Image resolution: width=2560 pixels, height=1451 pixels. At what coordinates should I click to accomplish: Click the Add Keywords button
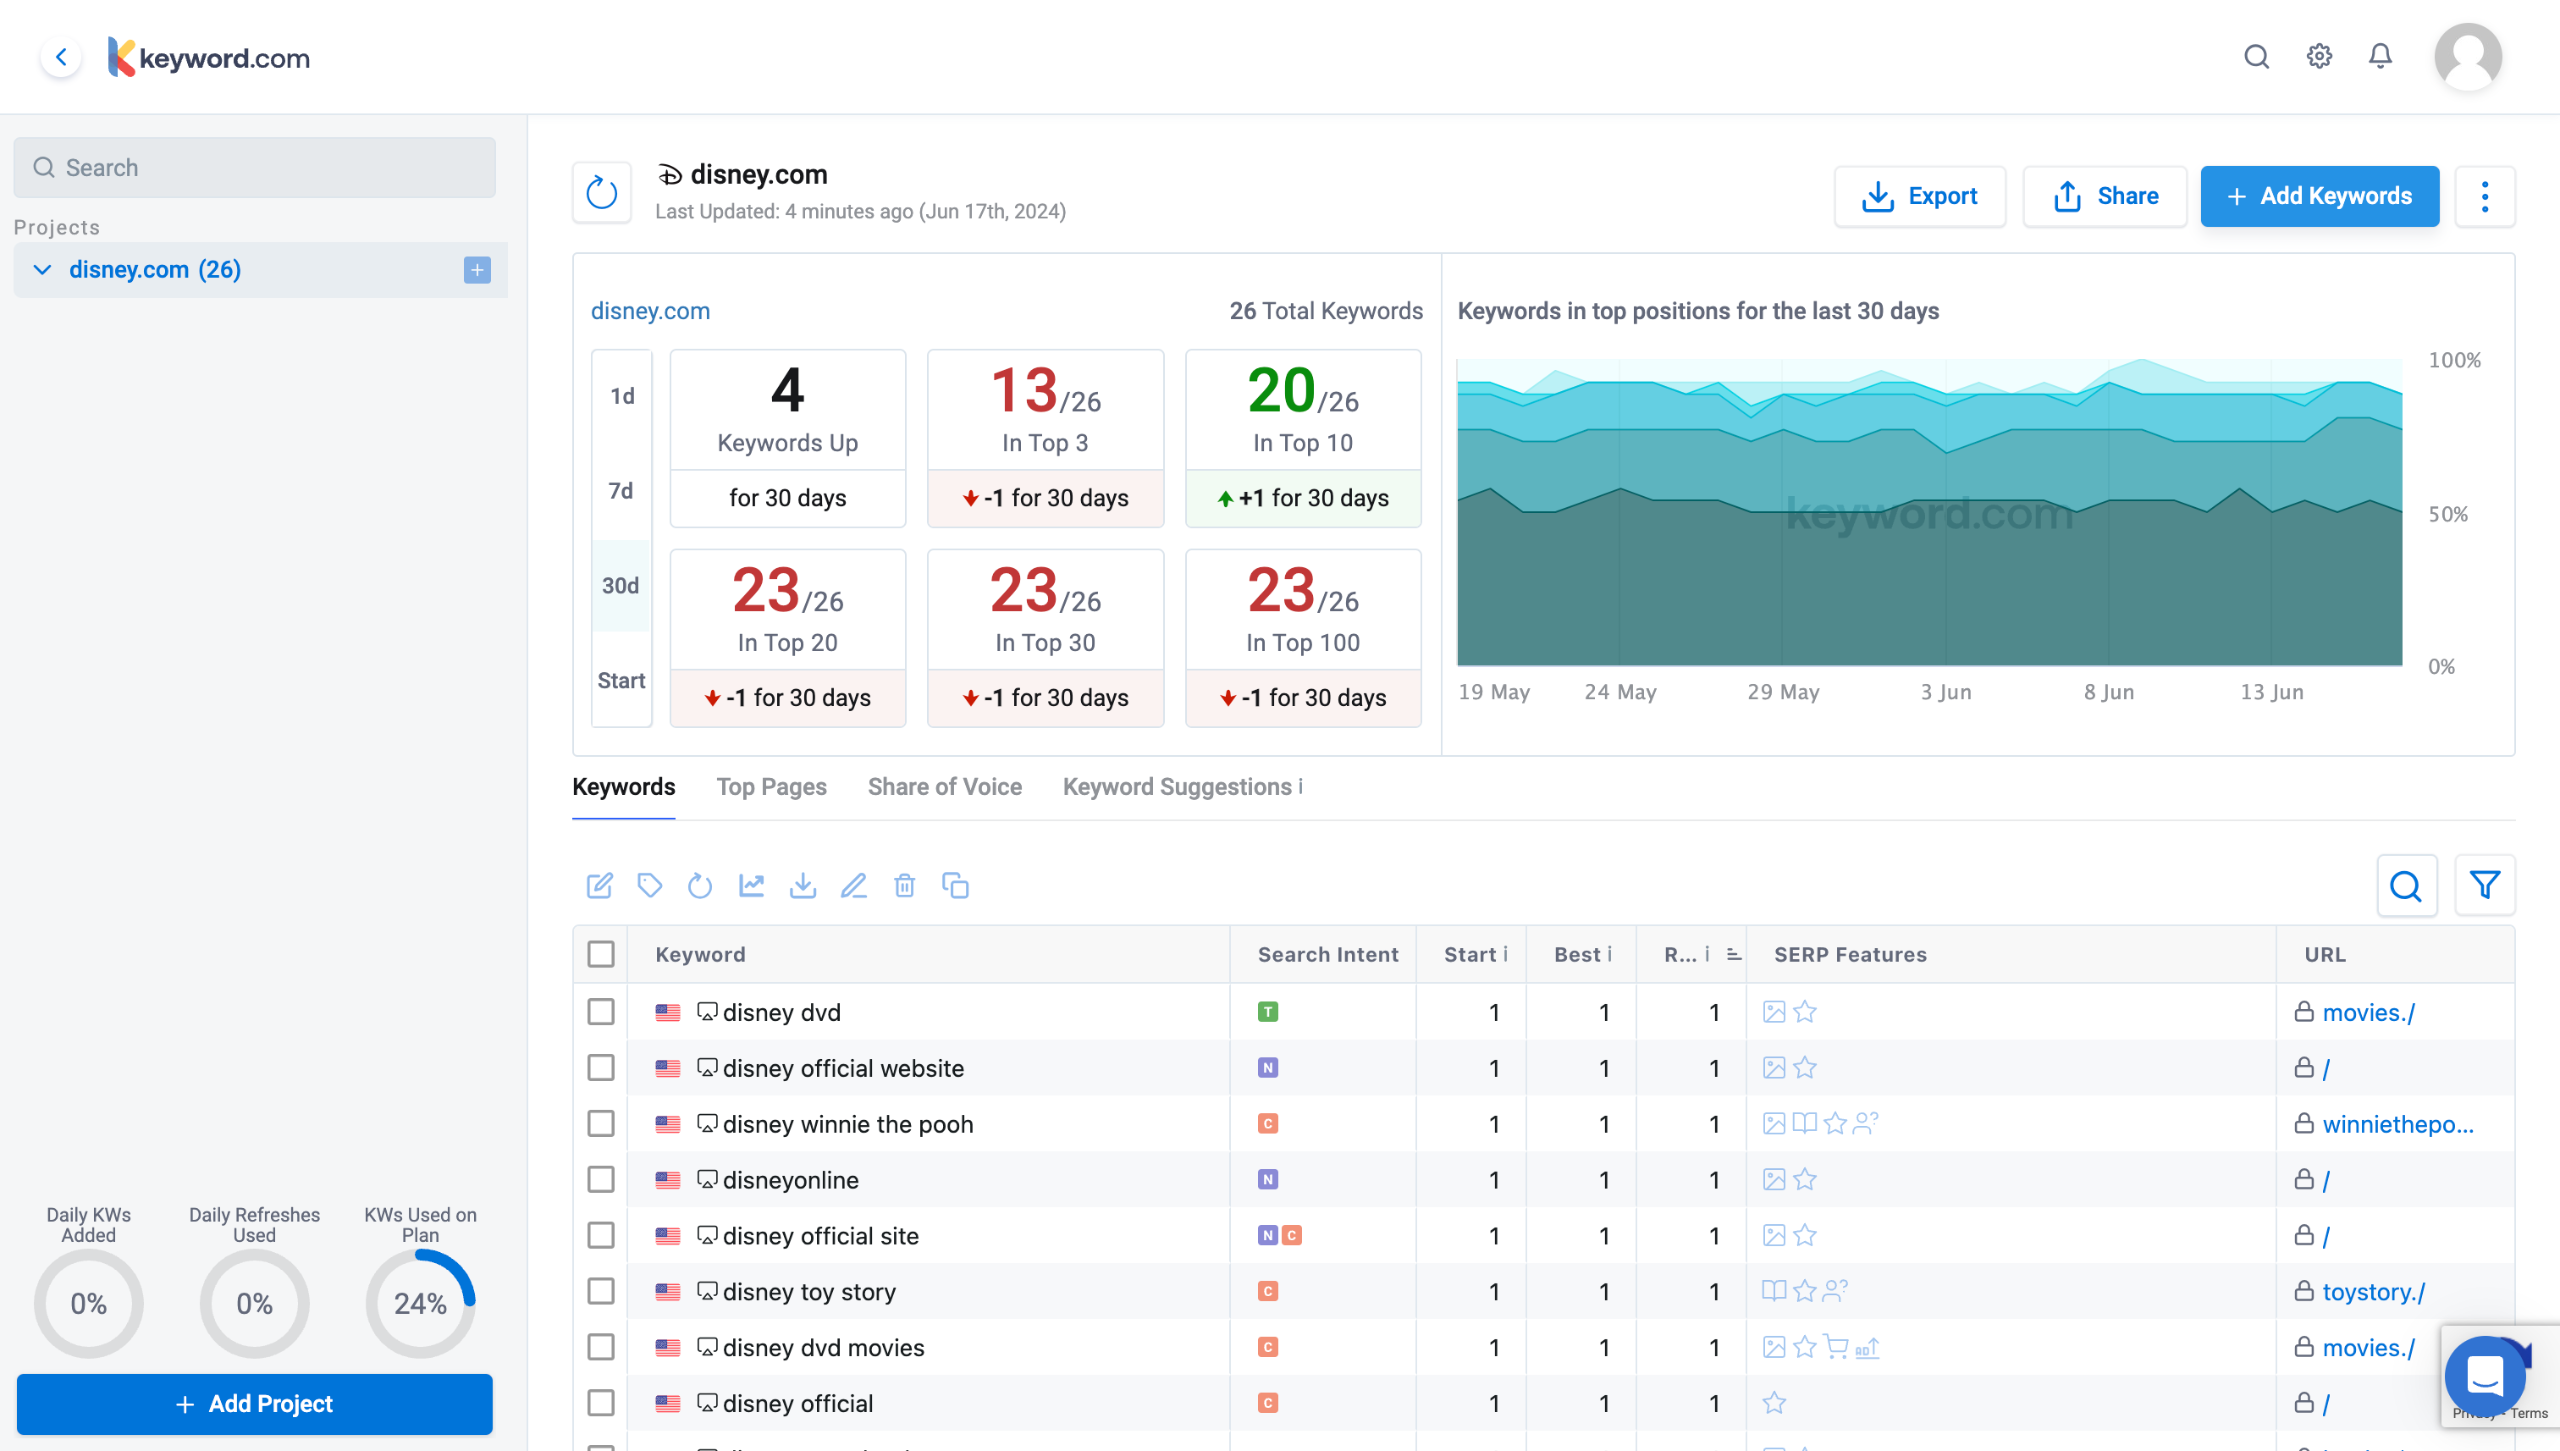pos(2319,196)
